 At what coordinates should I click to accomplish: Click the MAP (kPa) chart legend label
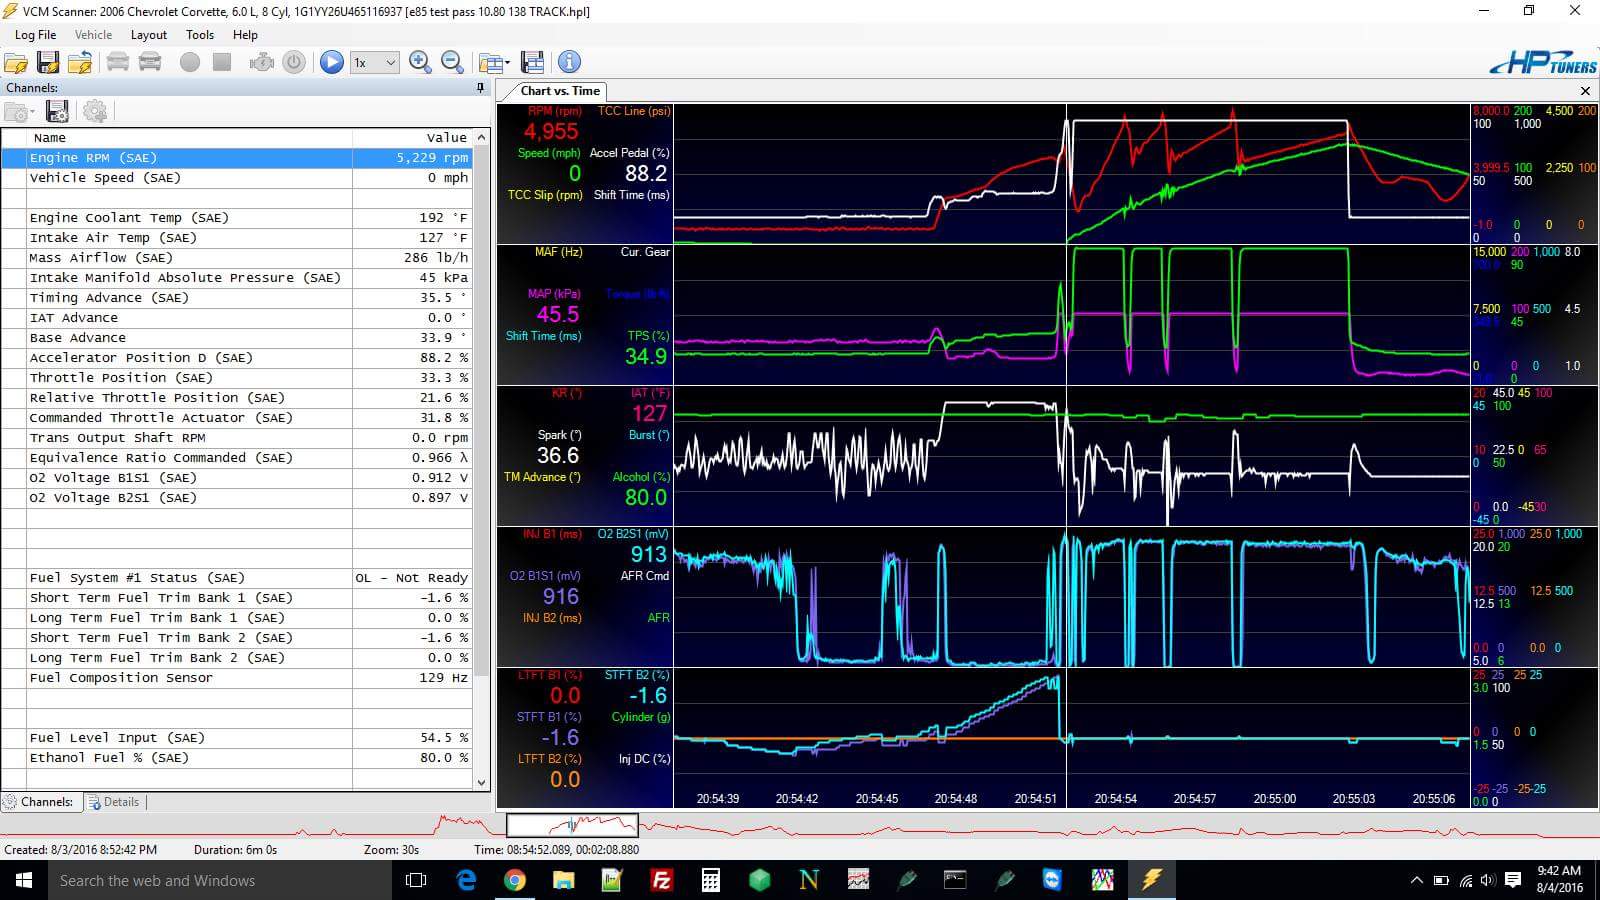[x=554, y=294]
